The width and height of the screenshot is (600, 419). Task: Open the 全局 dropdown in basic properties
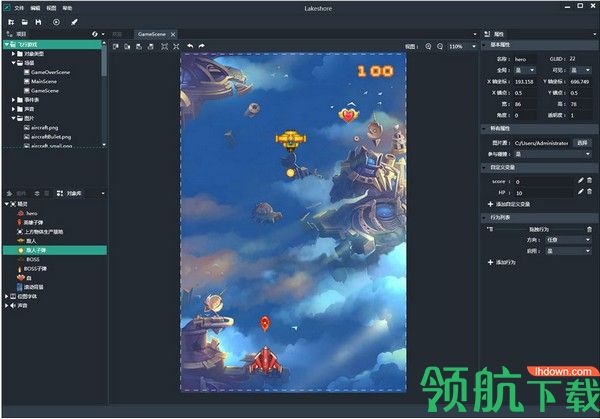(525, 70)
